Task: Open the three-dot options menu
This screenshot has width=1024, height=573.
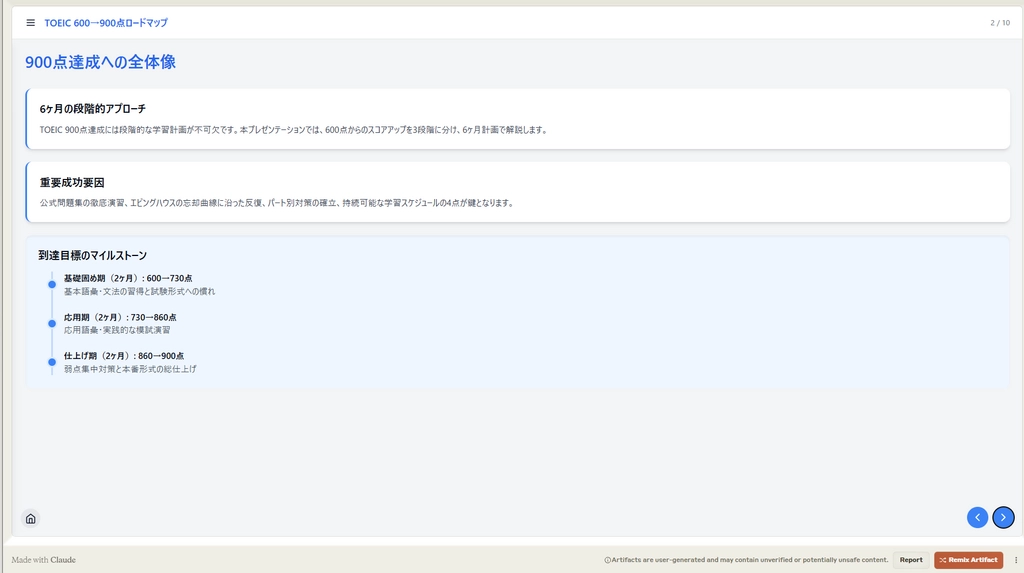Action: 1016,560
